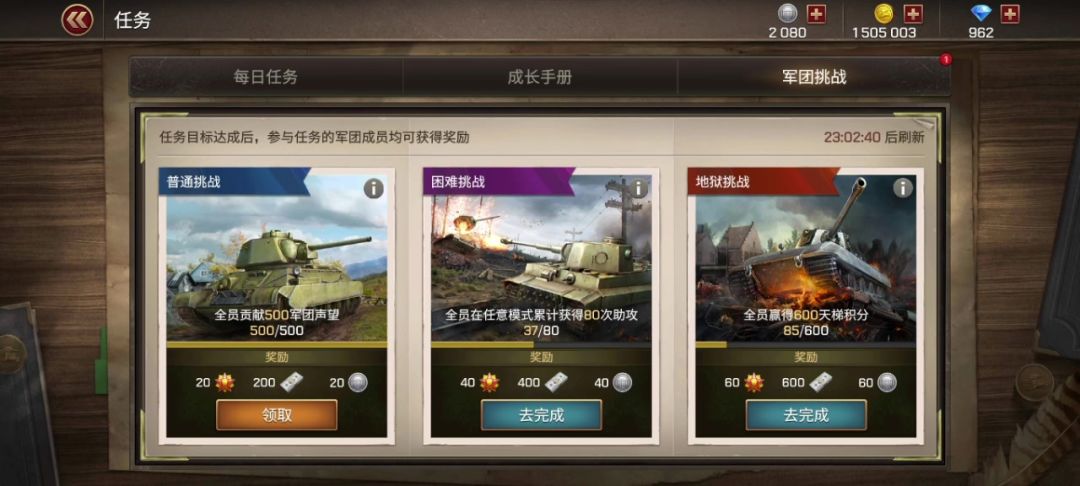
Task: Switch to the 成长手册 tab
Action: coord(540,77)
